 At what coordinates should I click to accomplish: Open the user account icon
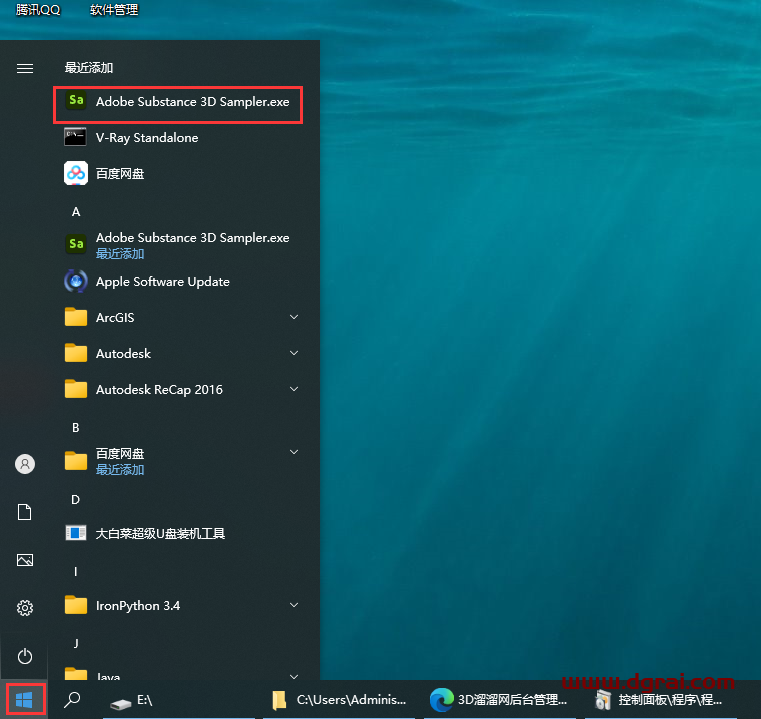(25, 464)
